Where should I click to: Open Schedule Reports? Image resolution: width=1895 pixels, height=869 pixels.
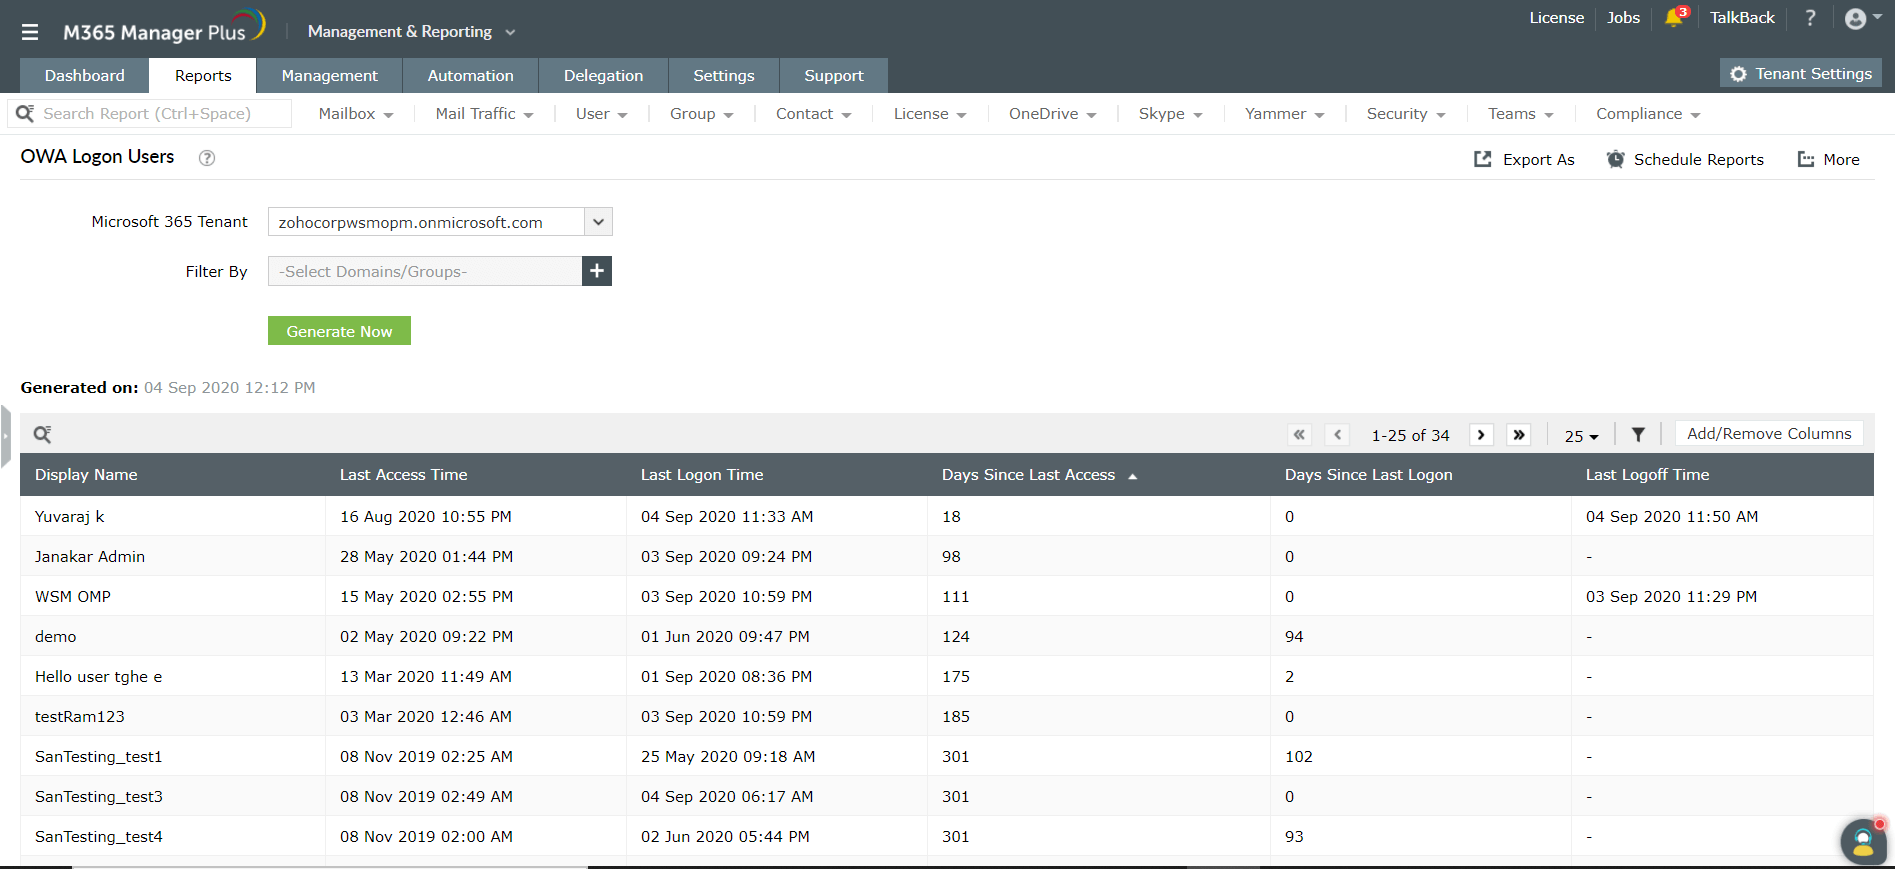[1685, 159]
